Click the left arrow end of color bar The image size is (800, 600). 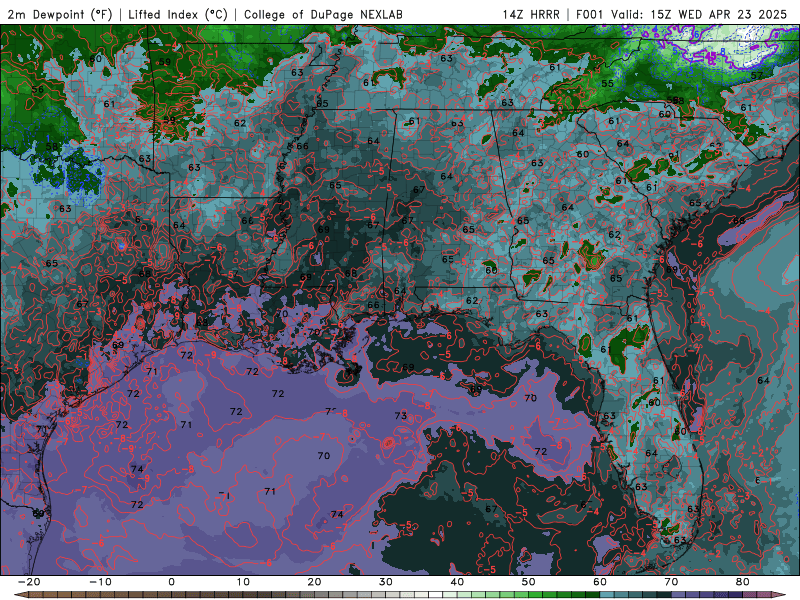click(20, 595)
